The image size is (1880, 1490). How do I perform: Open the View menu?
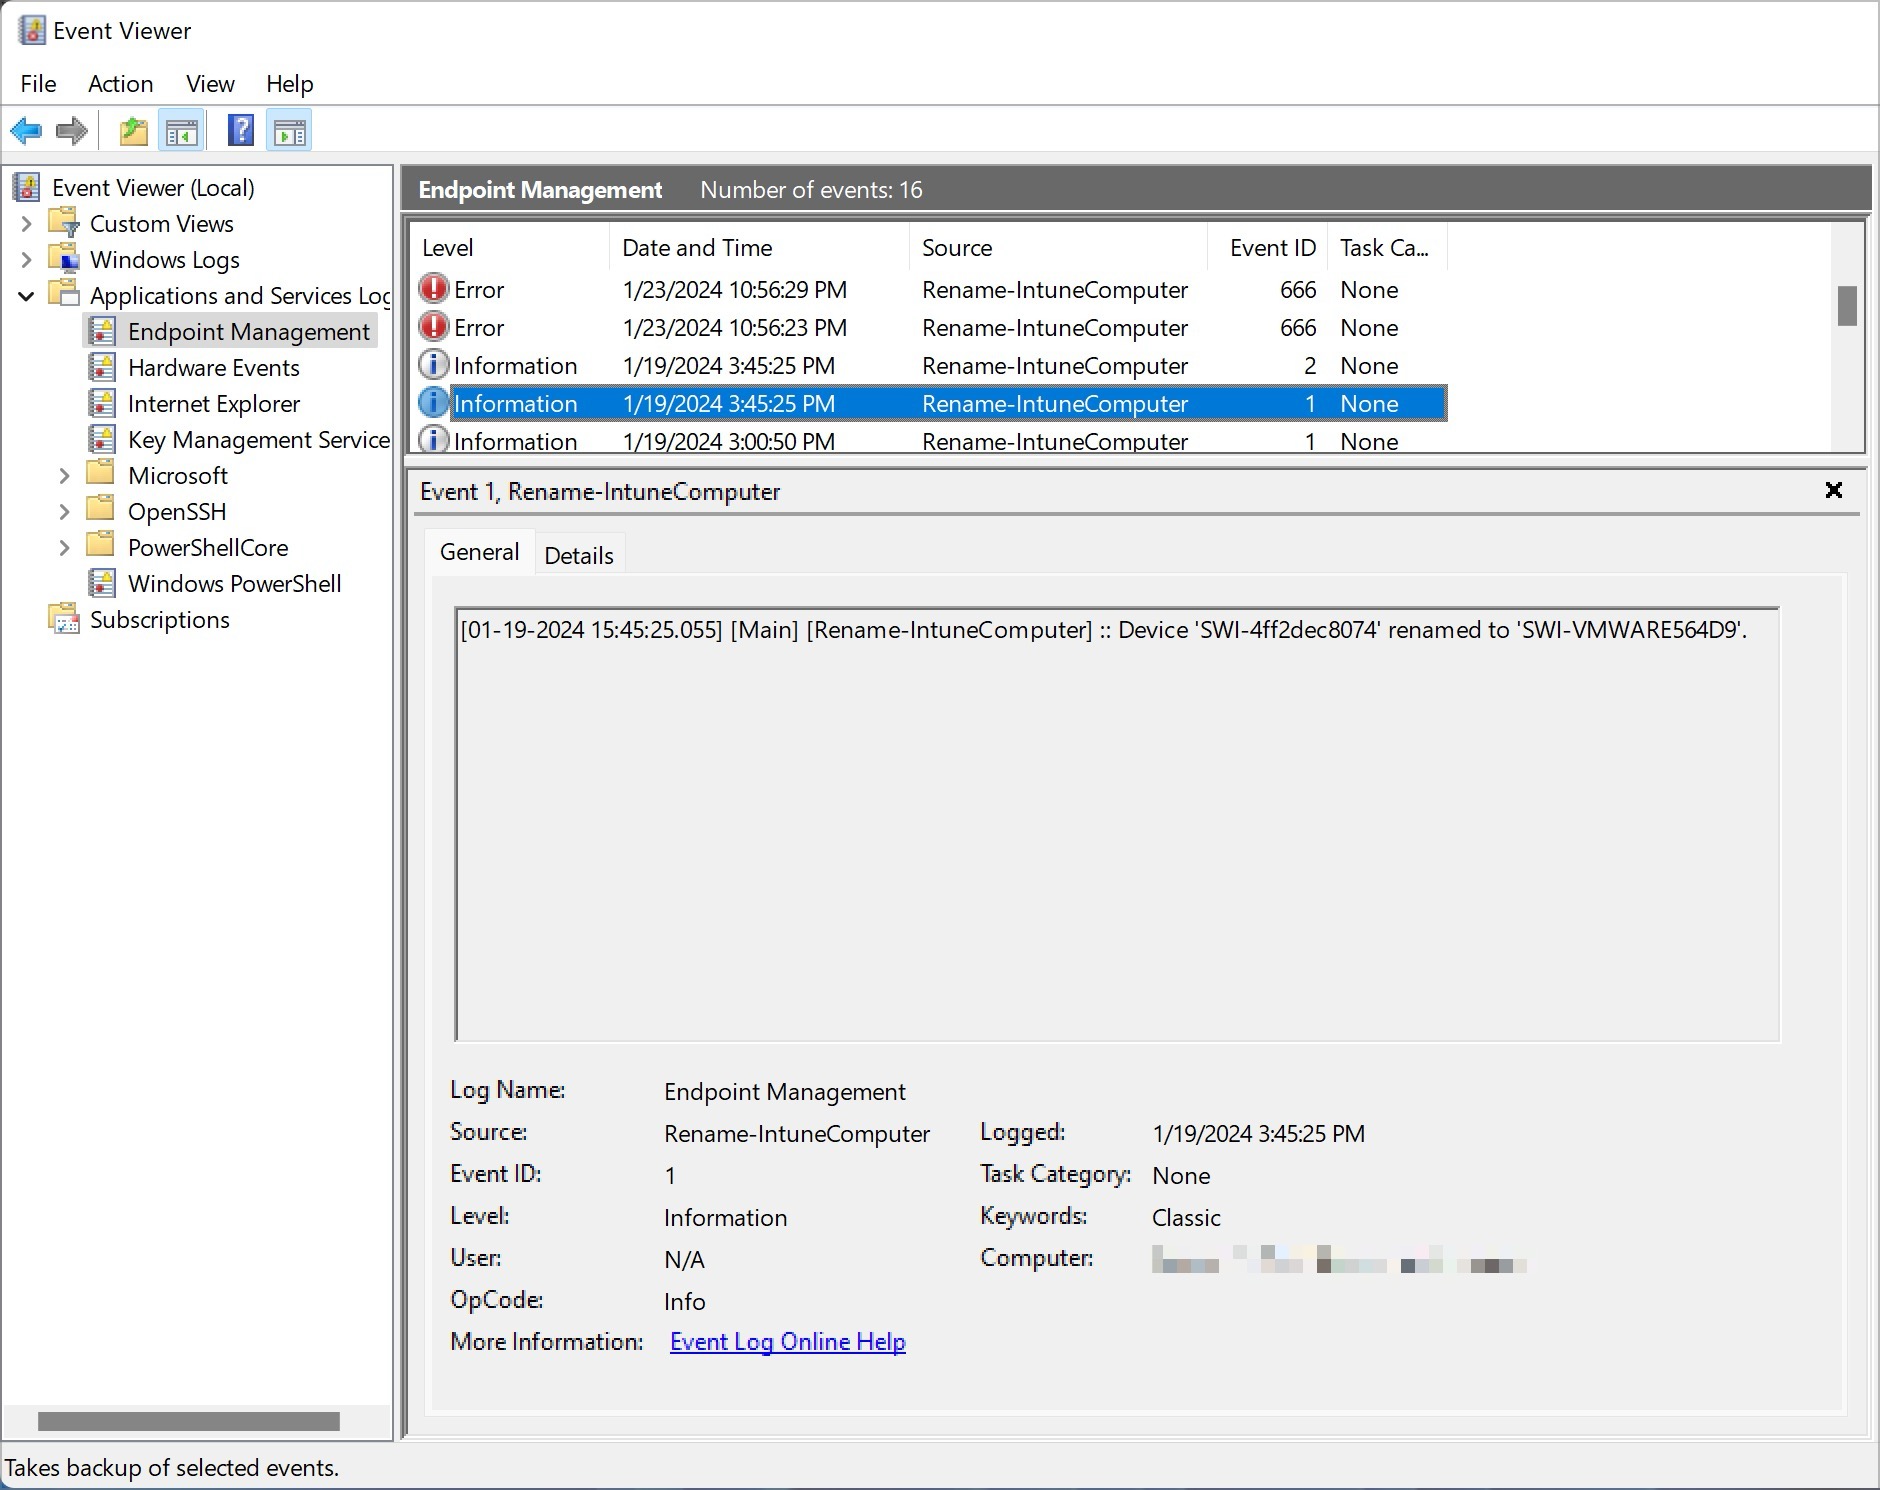[x=209, y=84]
